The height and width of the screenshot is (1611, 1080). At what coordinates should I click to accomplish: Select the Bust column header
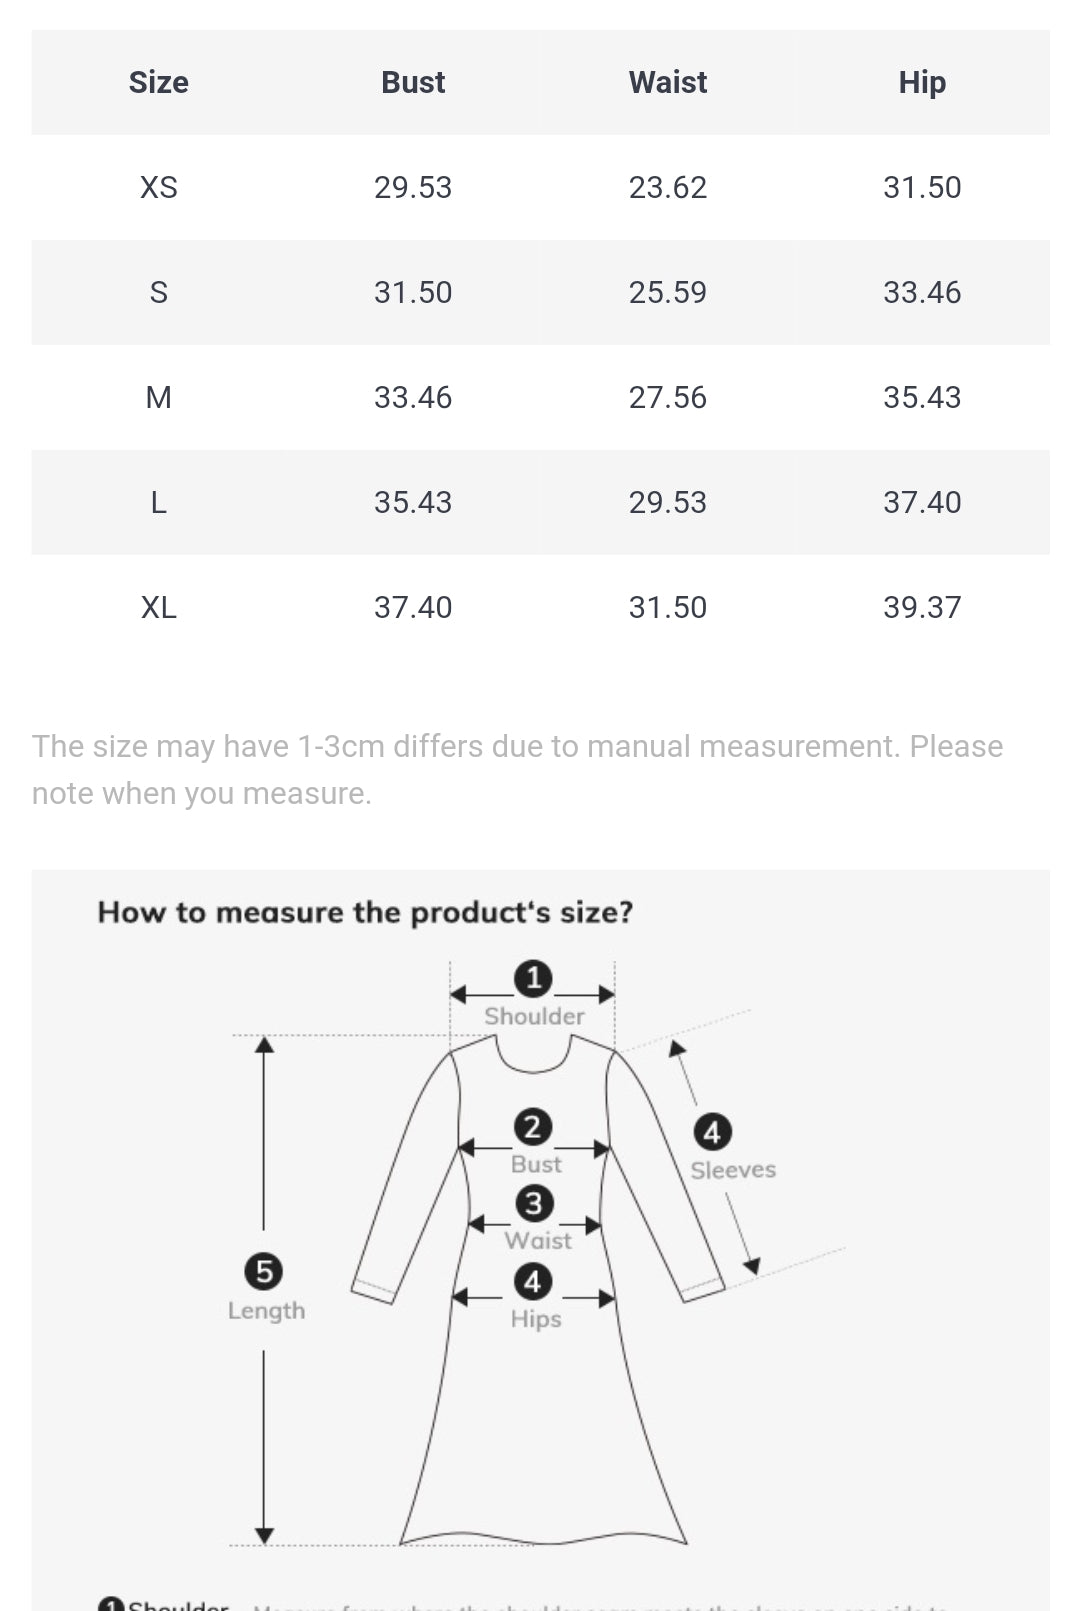tap(413, 82)
